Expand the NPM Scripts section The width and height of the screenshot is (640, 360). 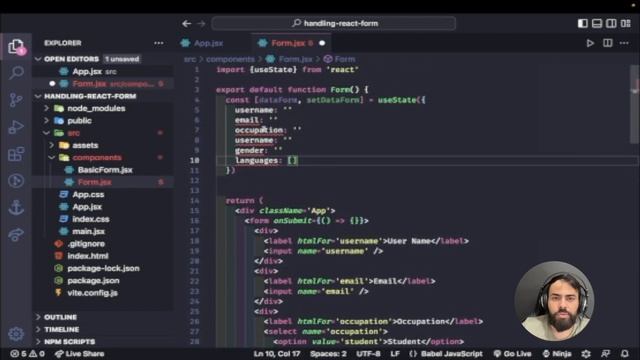(69, 342)
